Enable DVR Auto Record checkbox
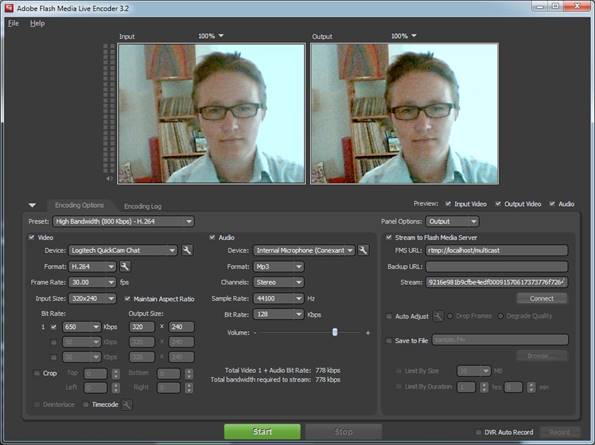Image resolution: width=595 pixels, height=445 pixels. click(478, 432)
